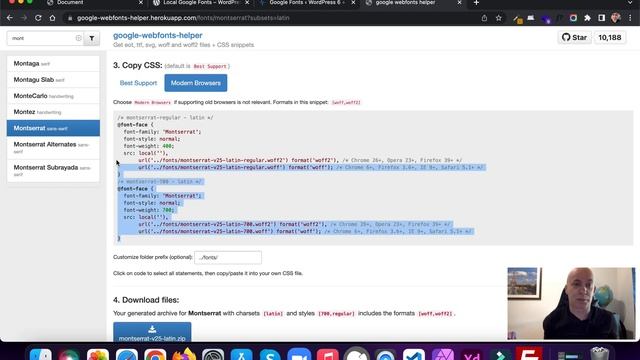Screen dimensions: 640x360
Task: Open FileZilla from the dock
Action: point(529,354)
